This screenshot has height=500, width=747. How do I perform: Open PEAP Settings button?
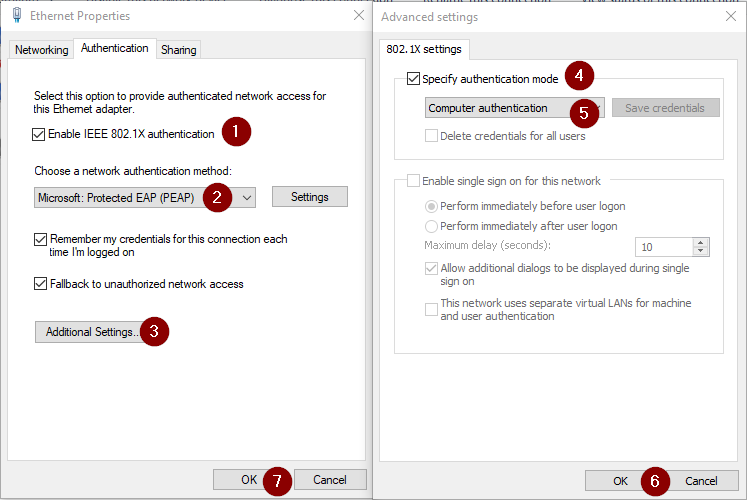(310, 197)
